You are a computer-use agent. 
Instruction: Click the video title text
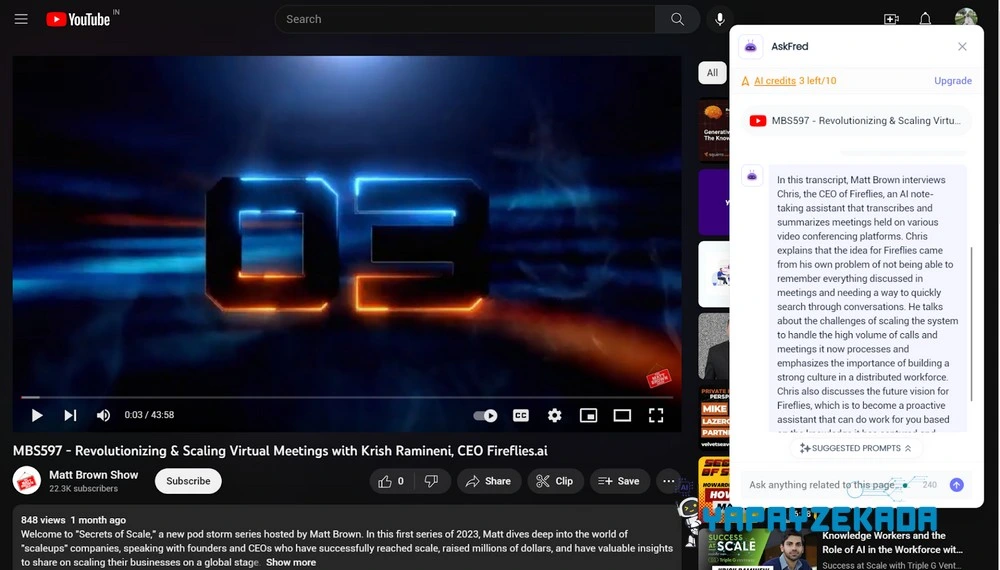[280, 451]
